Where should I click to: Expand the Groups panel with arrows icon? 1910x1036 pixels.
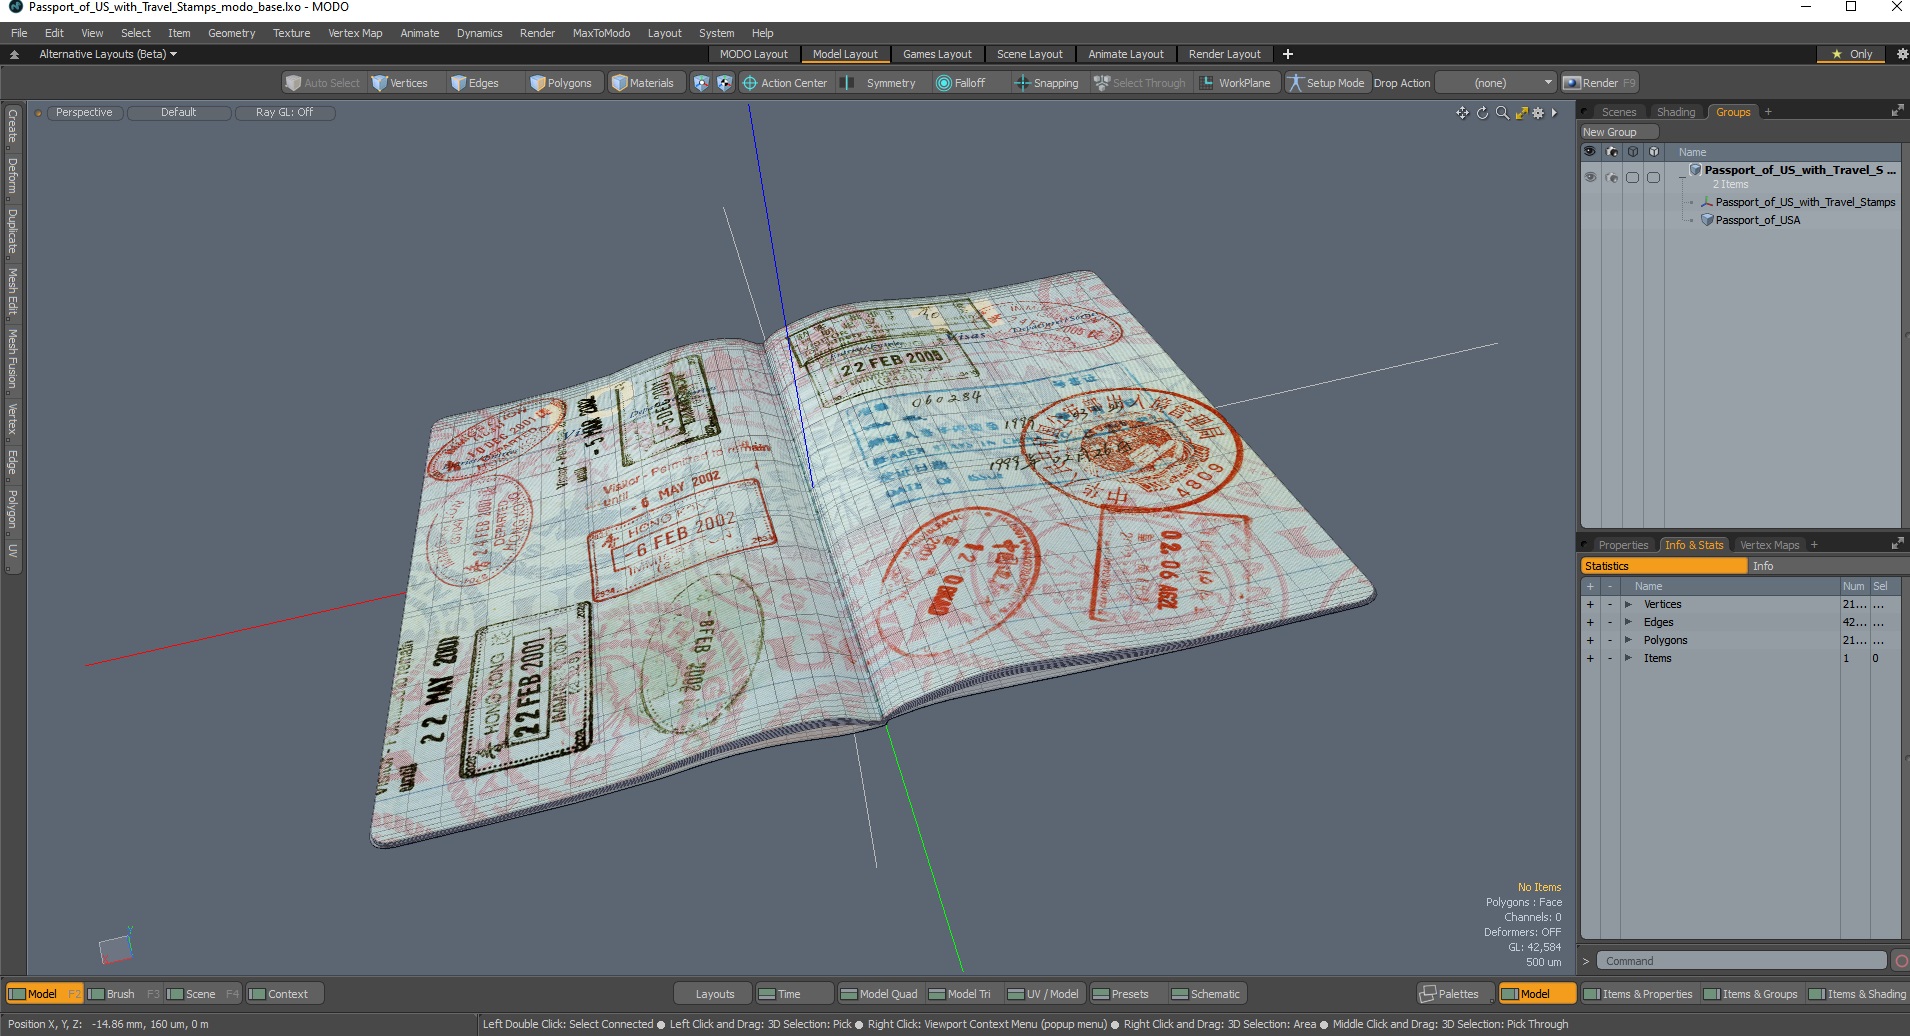1897,111
